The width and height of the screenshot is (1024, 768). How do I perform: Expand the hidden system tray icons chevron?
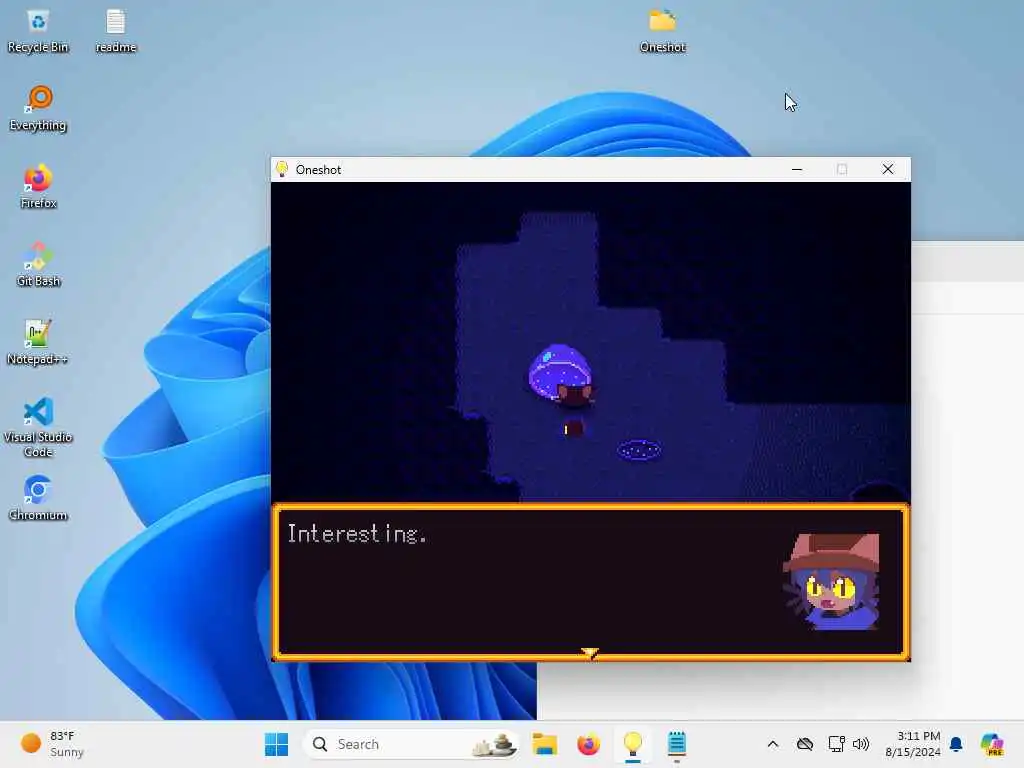(773, 744)
